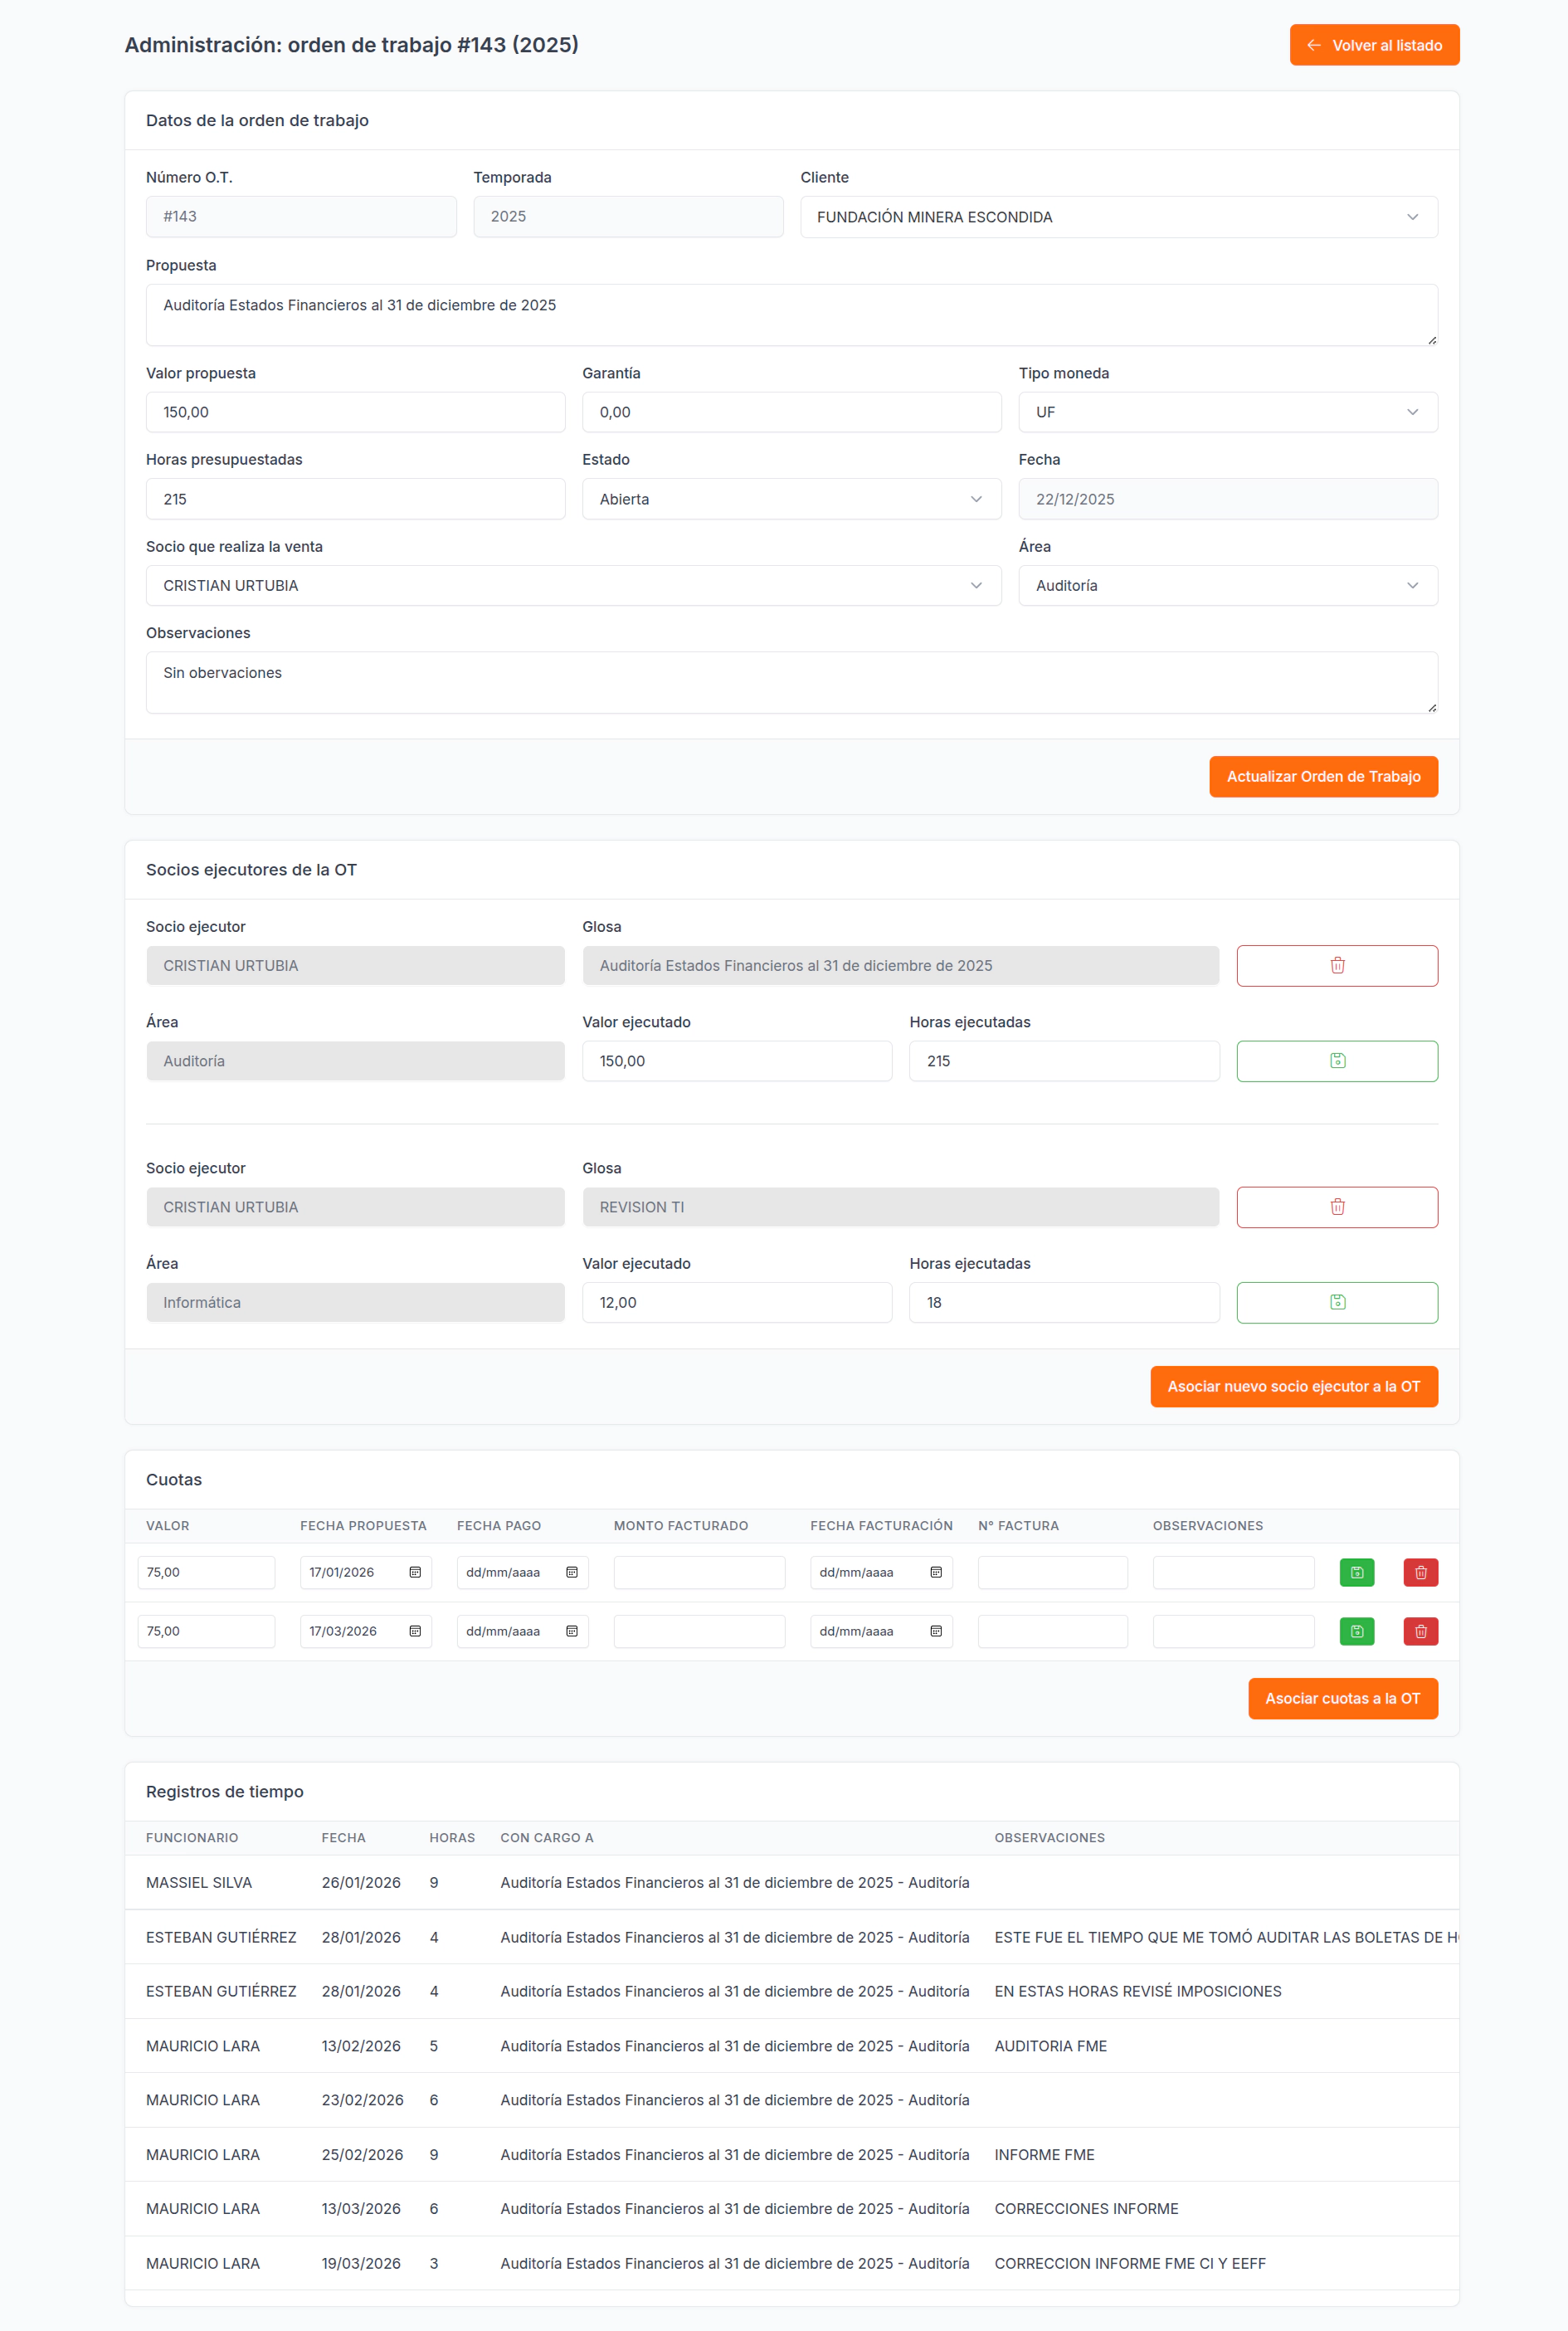This screenshot has width=1568, height=2331.
Task: Click the Valor propuesta field
Action: (355, 411)
